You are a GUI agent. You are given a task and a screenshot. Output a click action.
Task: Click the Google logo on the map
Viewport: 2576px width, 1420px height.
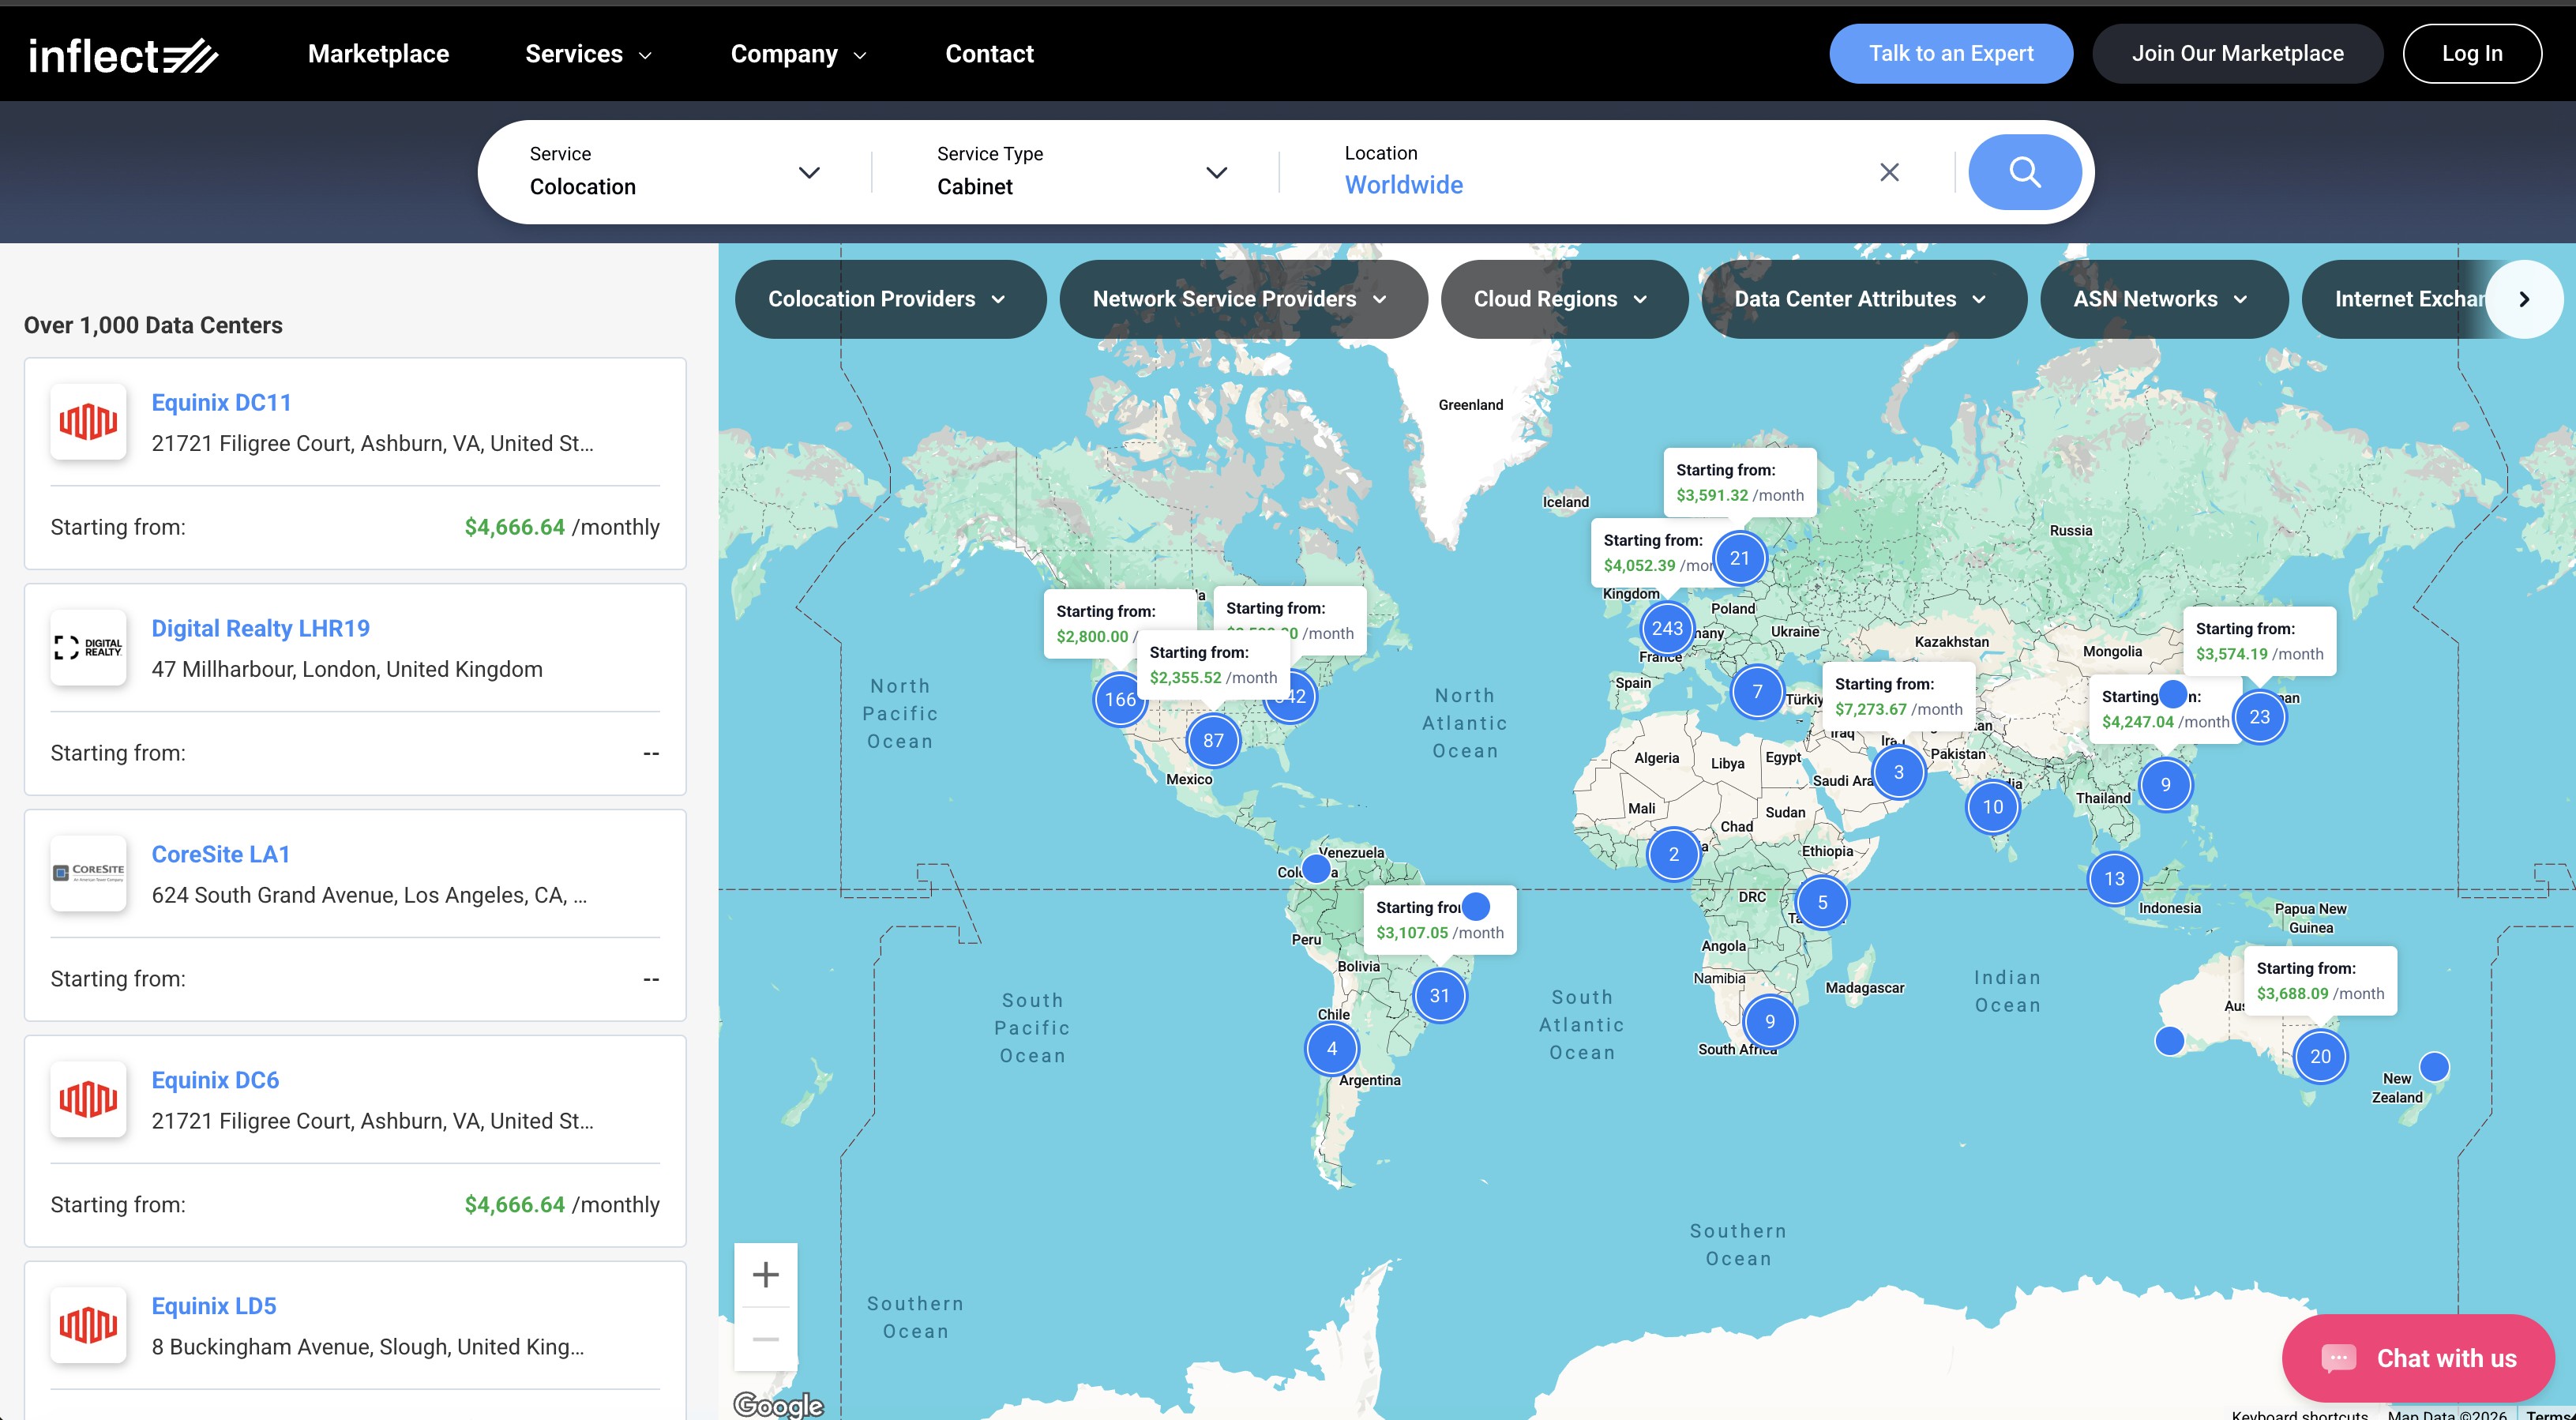778,1404
